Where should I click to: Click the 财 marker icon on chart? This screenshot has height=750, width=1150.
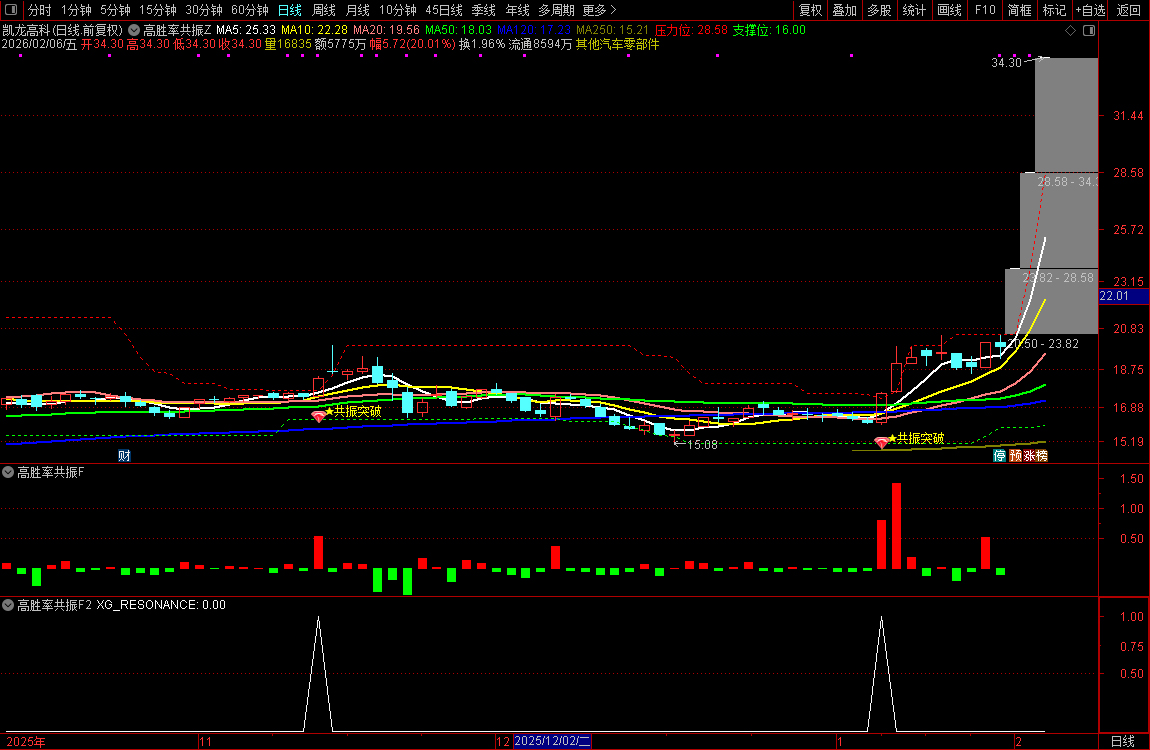point(125,456)
